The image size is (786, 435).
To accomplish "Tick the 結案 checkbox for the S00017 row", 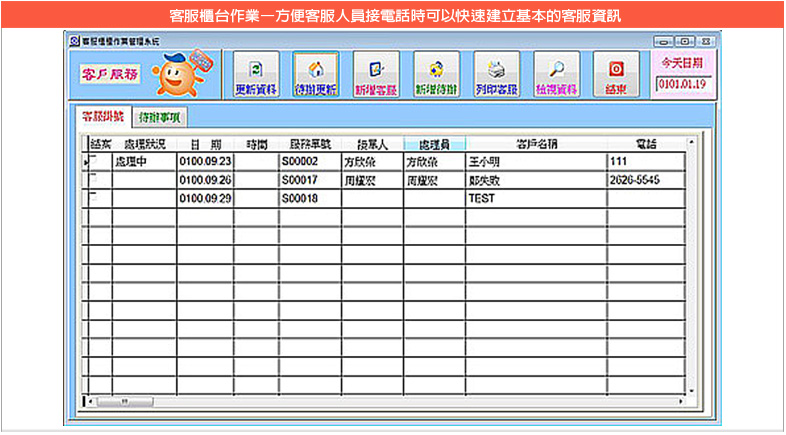I will click(x=95, y=179).
